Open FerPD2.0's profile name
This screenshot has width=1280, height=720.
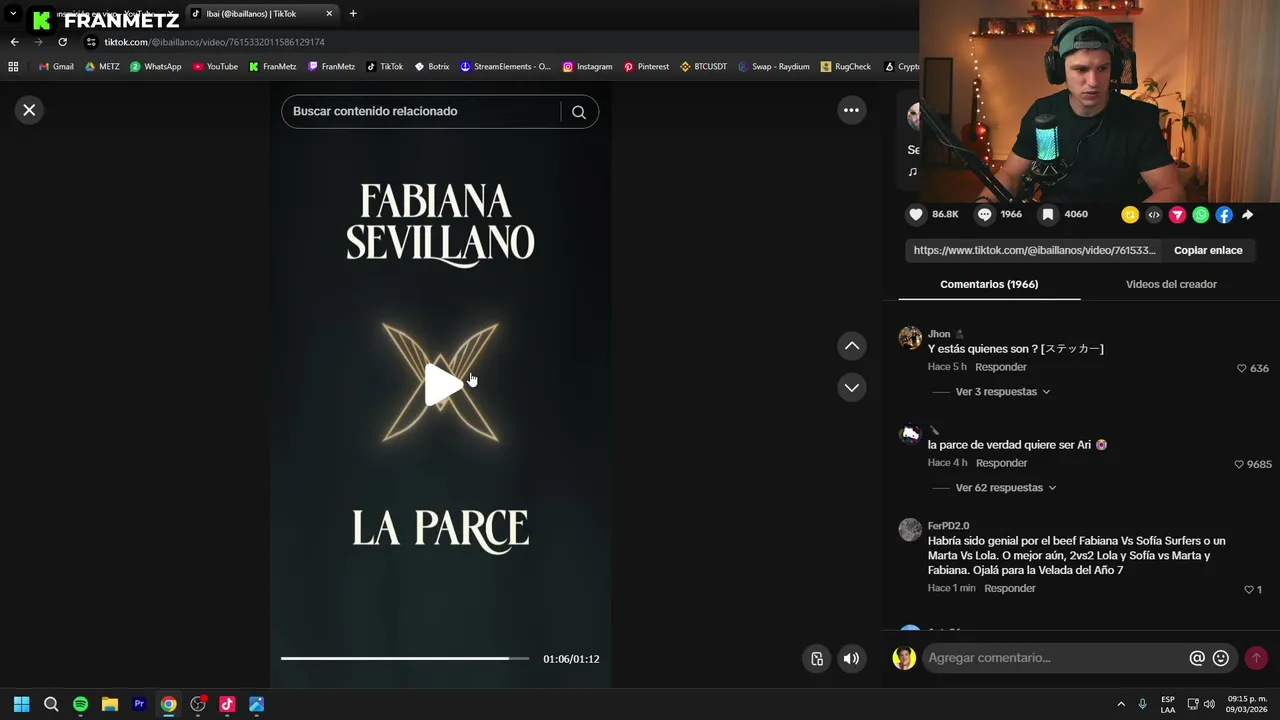948,526
